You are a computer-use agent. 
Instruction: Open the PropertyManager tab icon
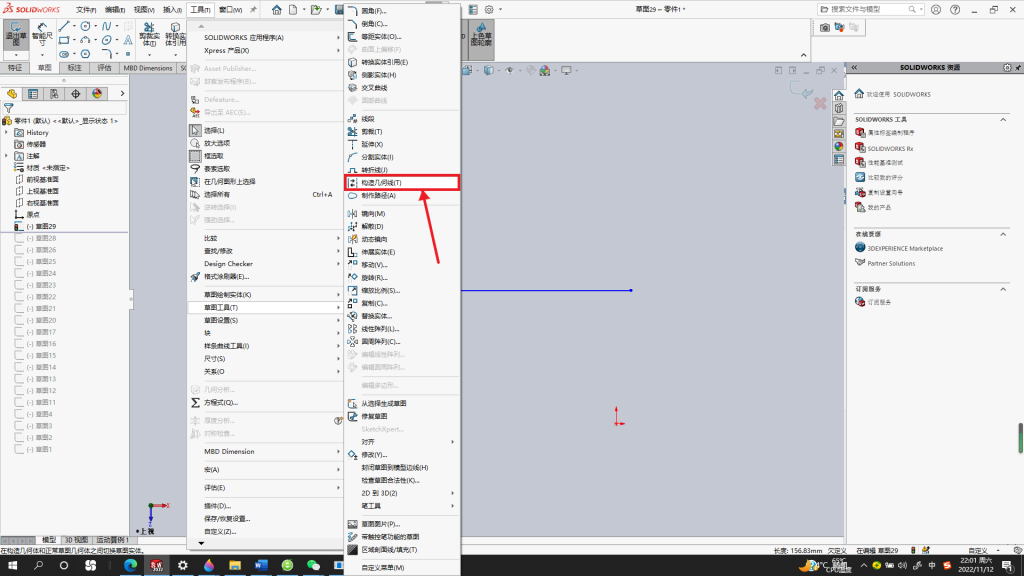tap(33, 93)
